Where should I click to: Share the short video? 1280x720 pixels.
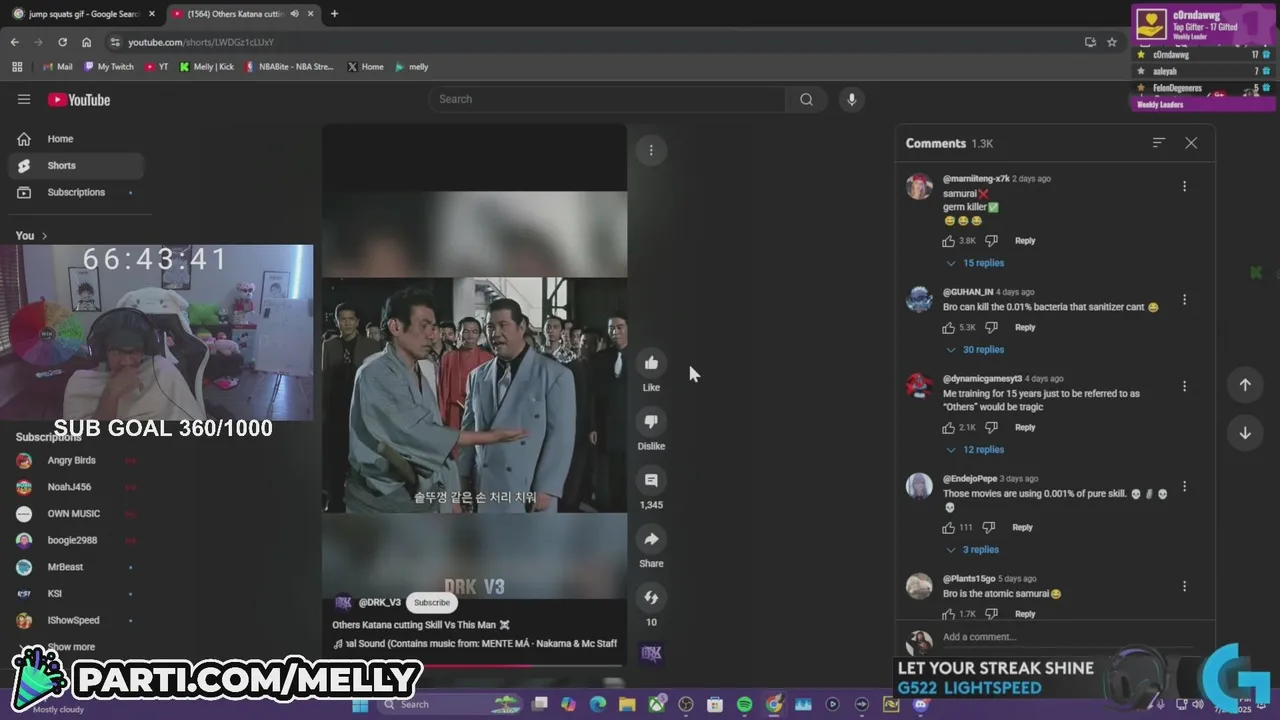click(x=651, y=540)
